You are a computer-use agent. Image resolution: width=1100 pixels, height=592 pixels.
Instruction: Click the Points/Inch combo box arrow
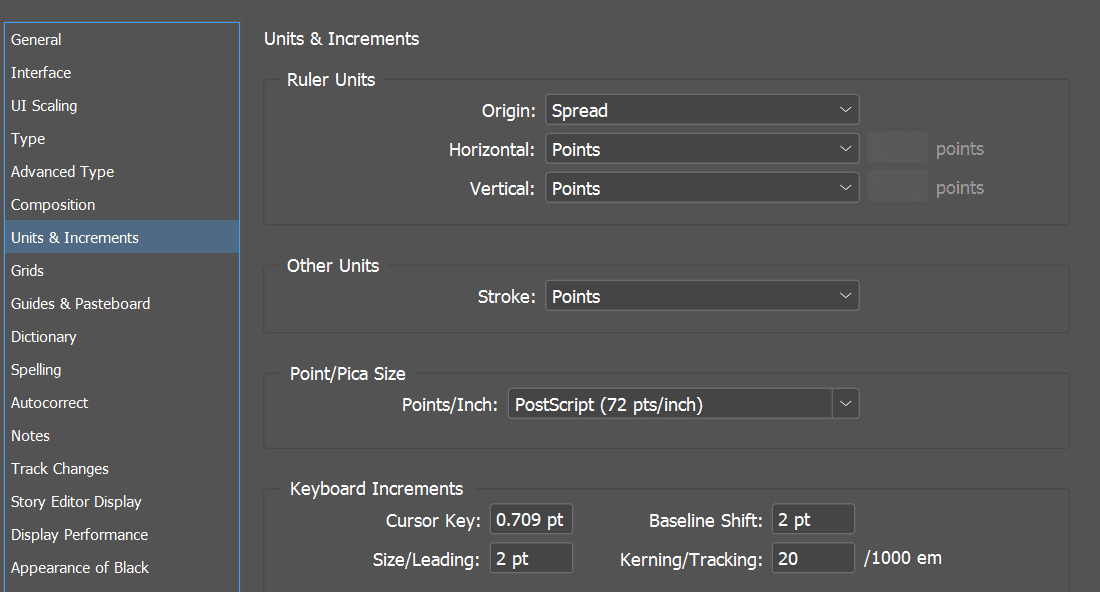pyautogui.click(x=846, y=404)
